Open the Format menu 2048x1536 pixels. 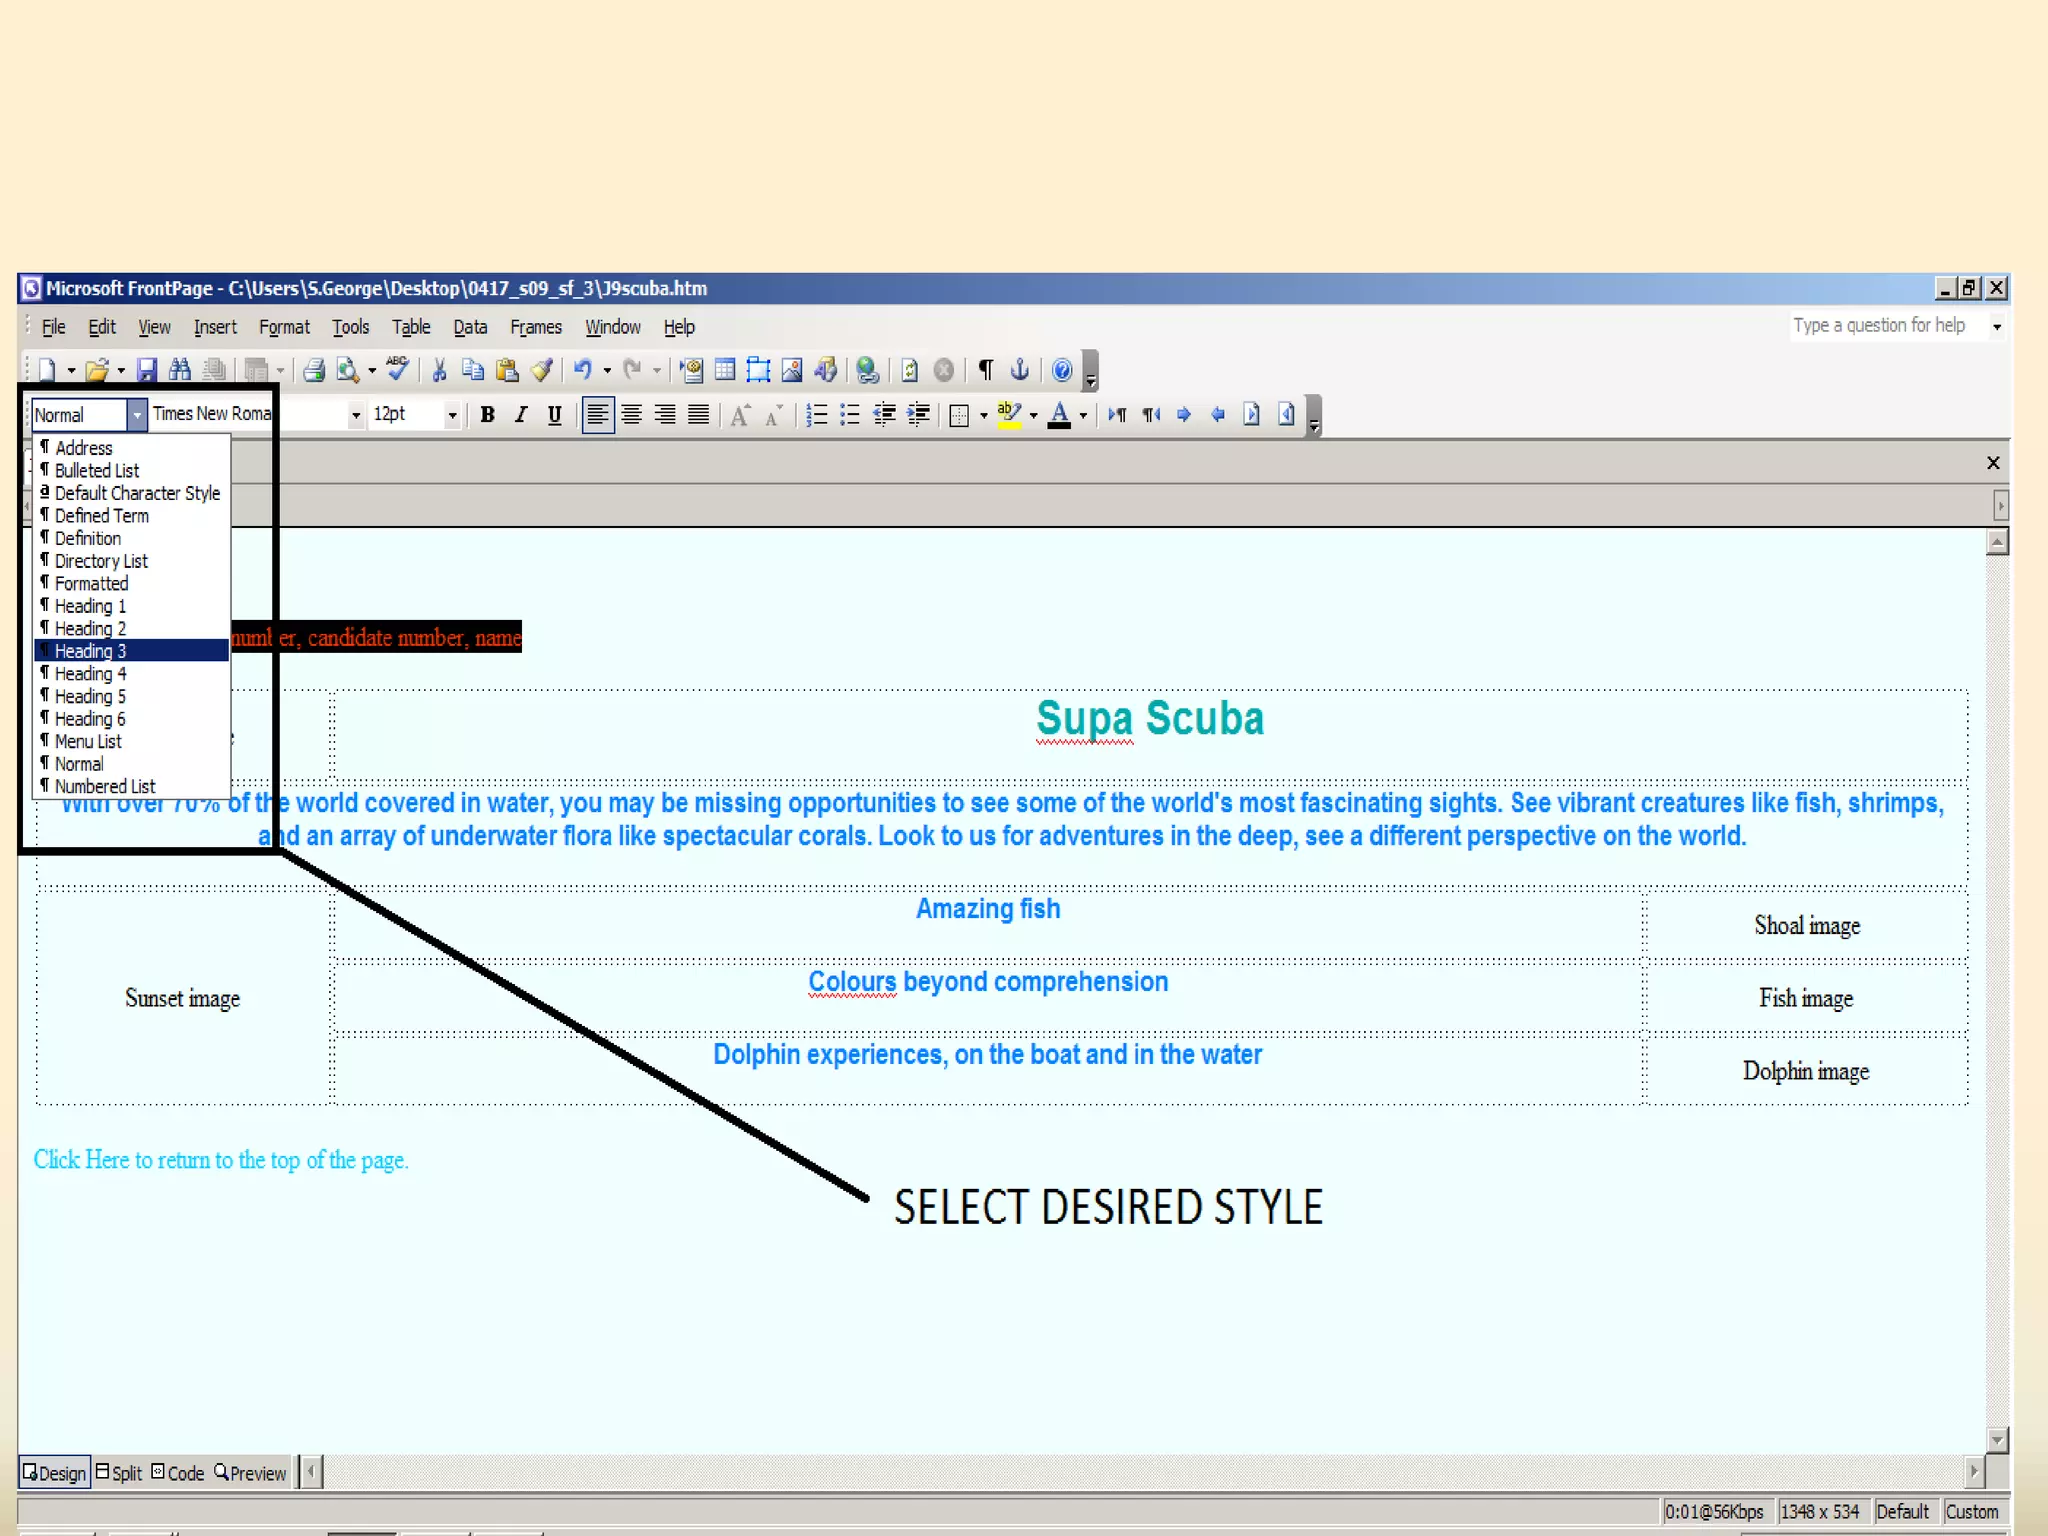tap(284, 327)
